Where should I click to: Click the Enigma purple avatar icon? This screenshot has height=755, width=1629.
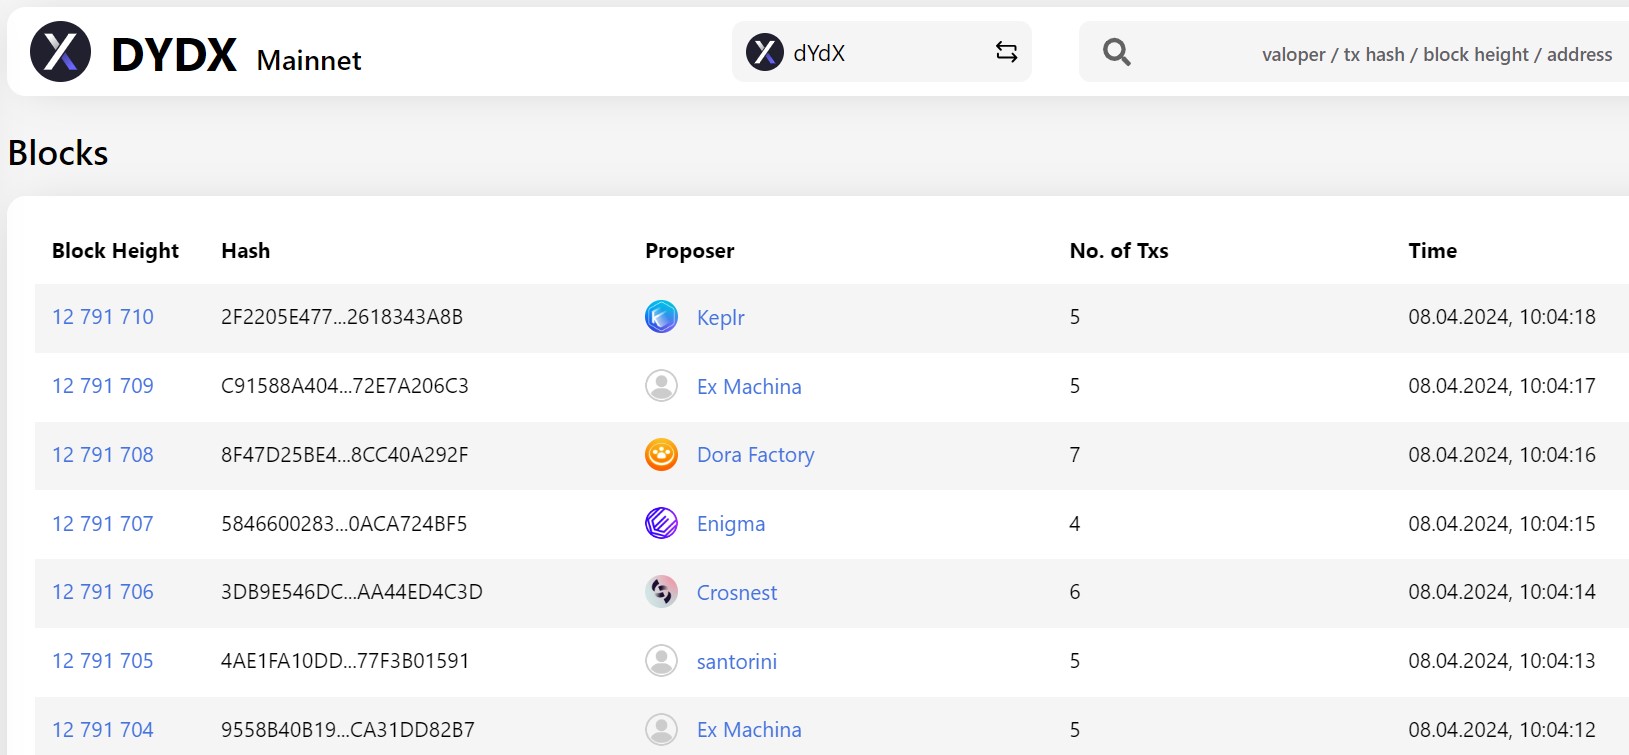[x=661, y=523]
